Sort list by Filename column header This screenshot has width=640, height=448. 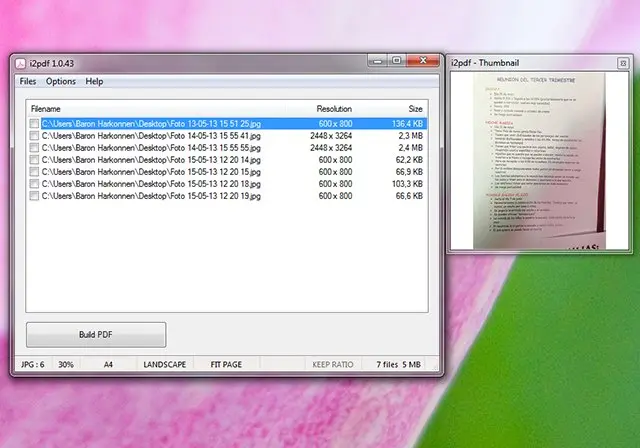(x=46, y=108)
